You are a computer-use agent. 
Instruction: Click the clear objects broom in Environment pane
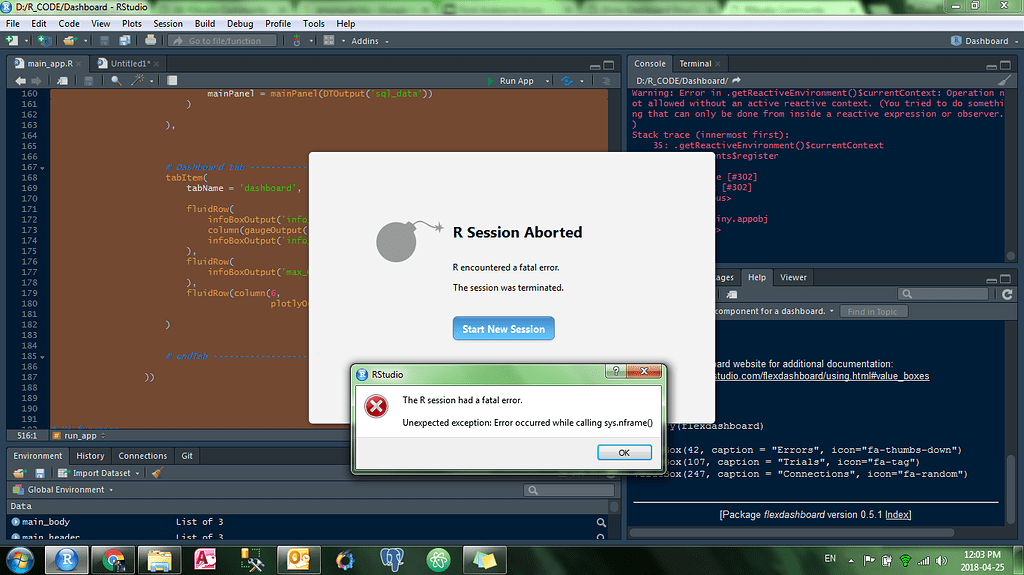157,472
